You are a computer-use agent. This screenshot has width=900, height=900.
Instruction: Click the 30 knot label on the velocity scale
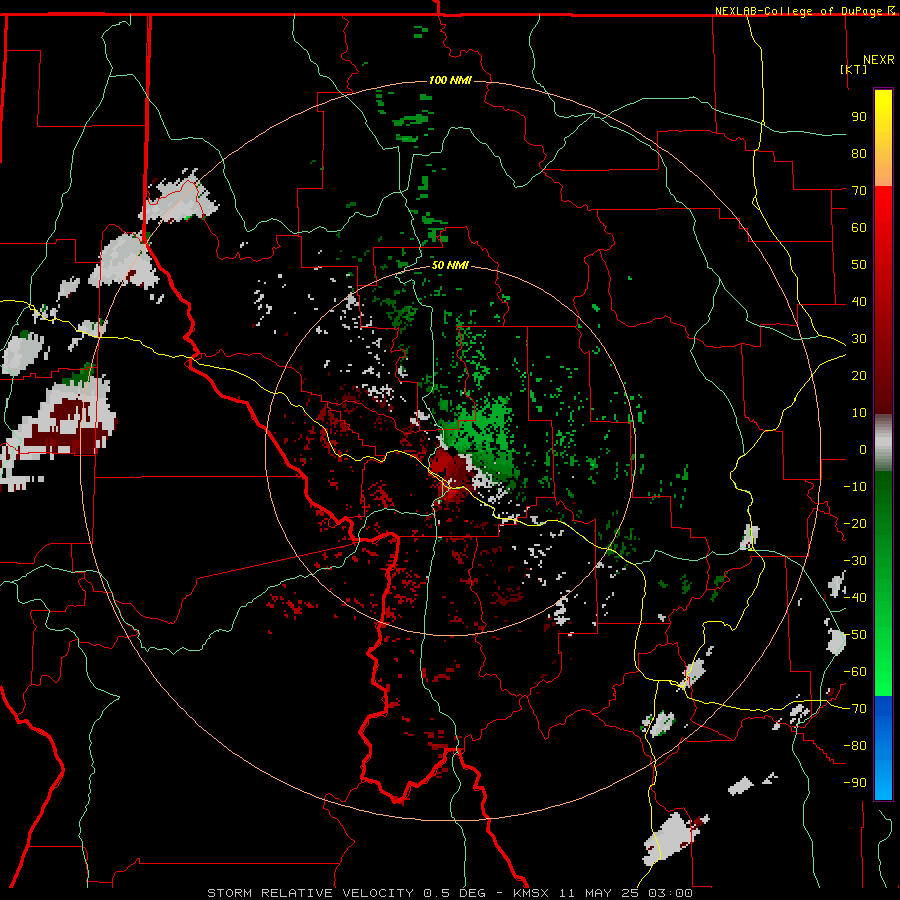[x=859, y=339]
